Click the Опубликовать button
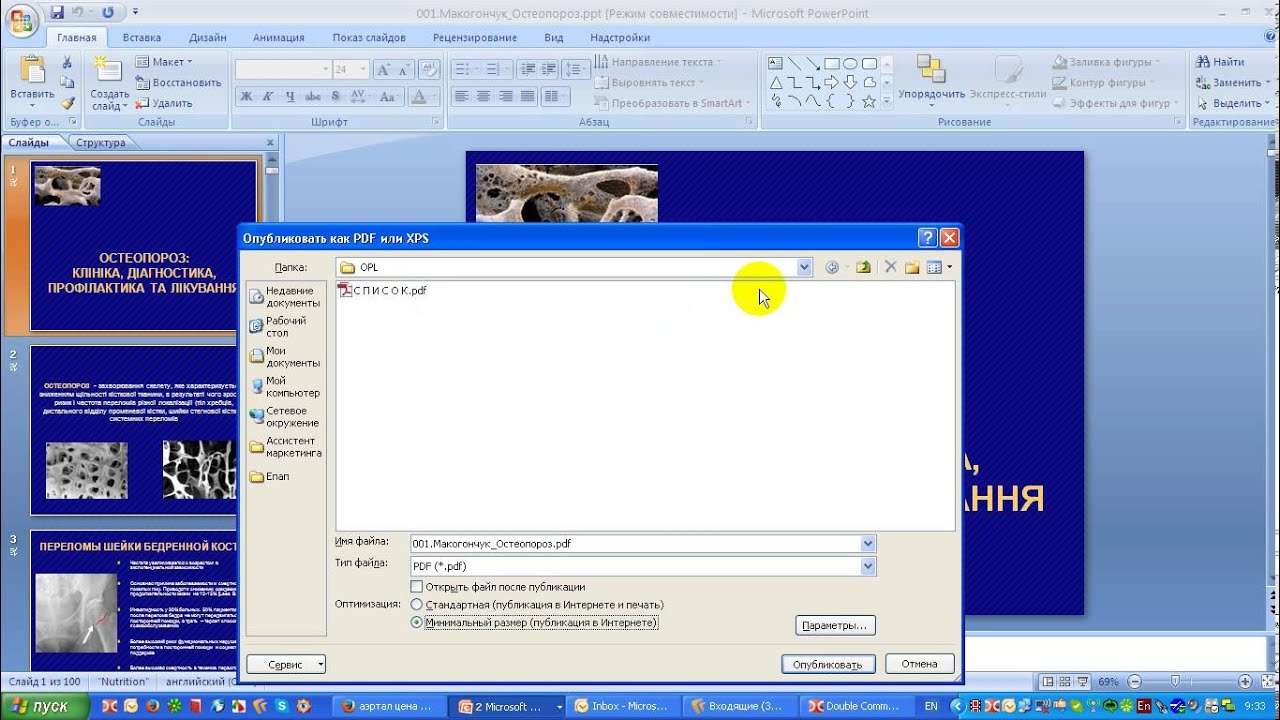This screenshot has height=720, width=1280. [827, 664]
